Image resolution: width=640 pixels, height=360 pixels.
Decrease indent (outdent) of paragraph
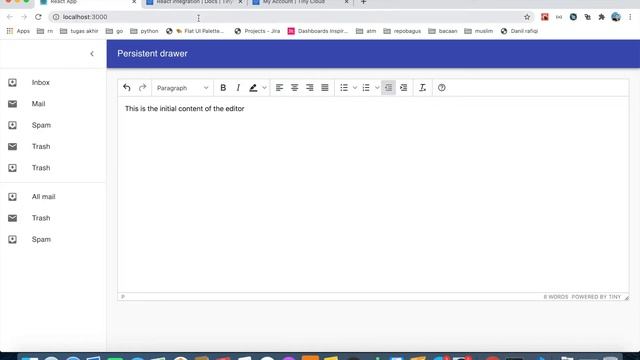click(388, 88)
